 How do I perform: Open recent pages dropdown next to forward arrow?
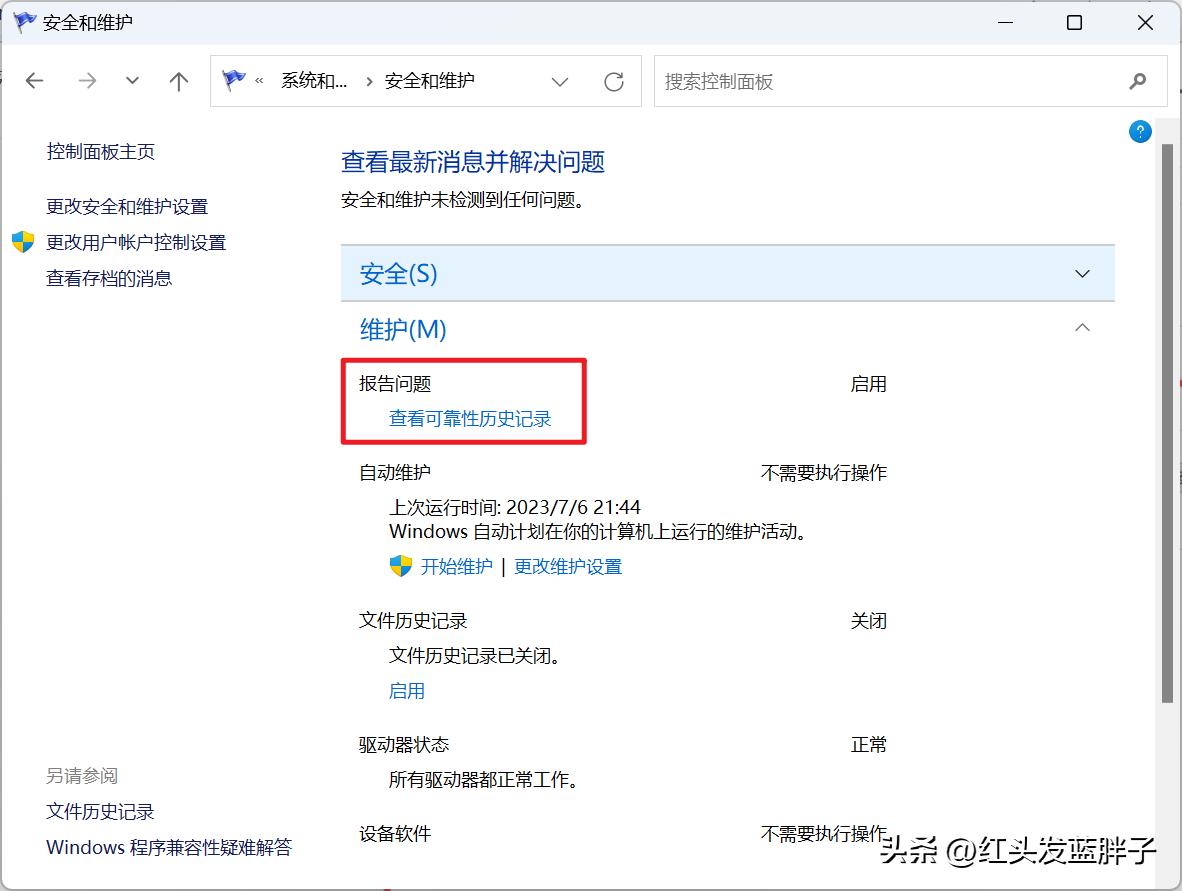(131, 81)
